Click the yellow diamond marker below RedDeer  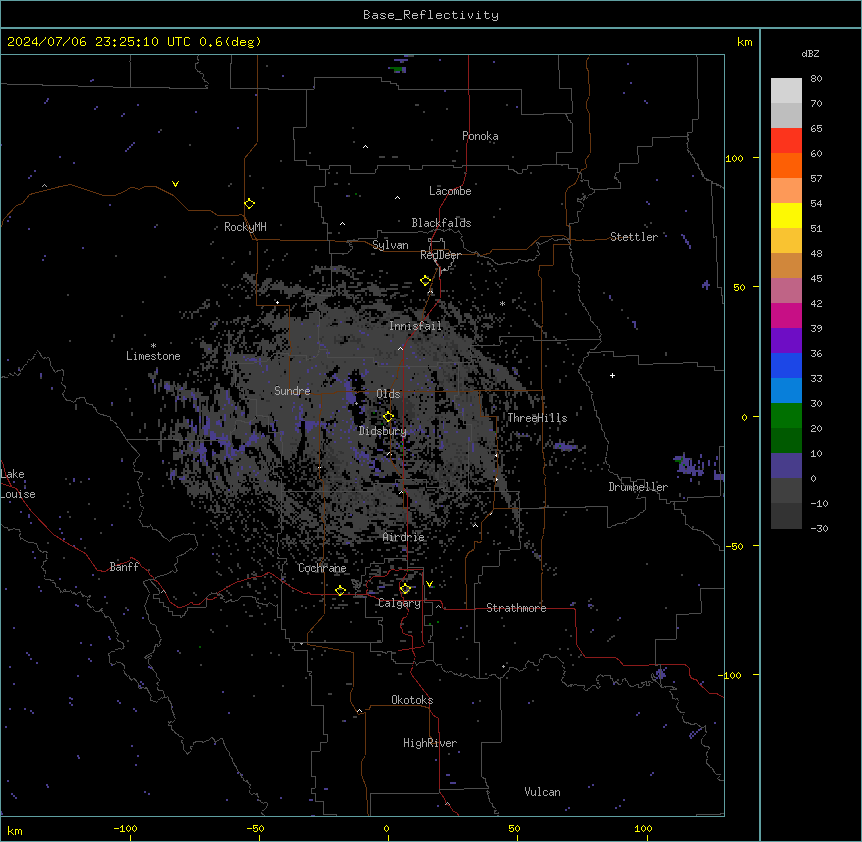tap(426, 280)
